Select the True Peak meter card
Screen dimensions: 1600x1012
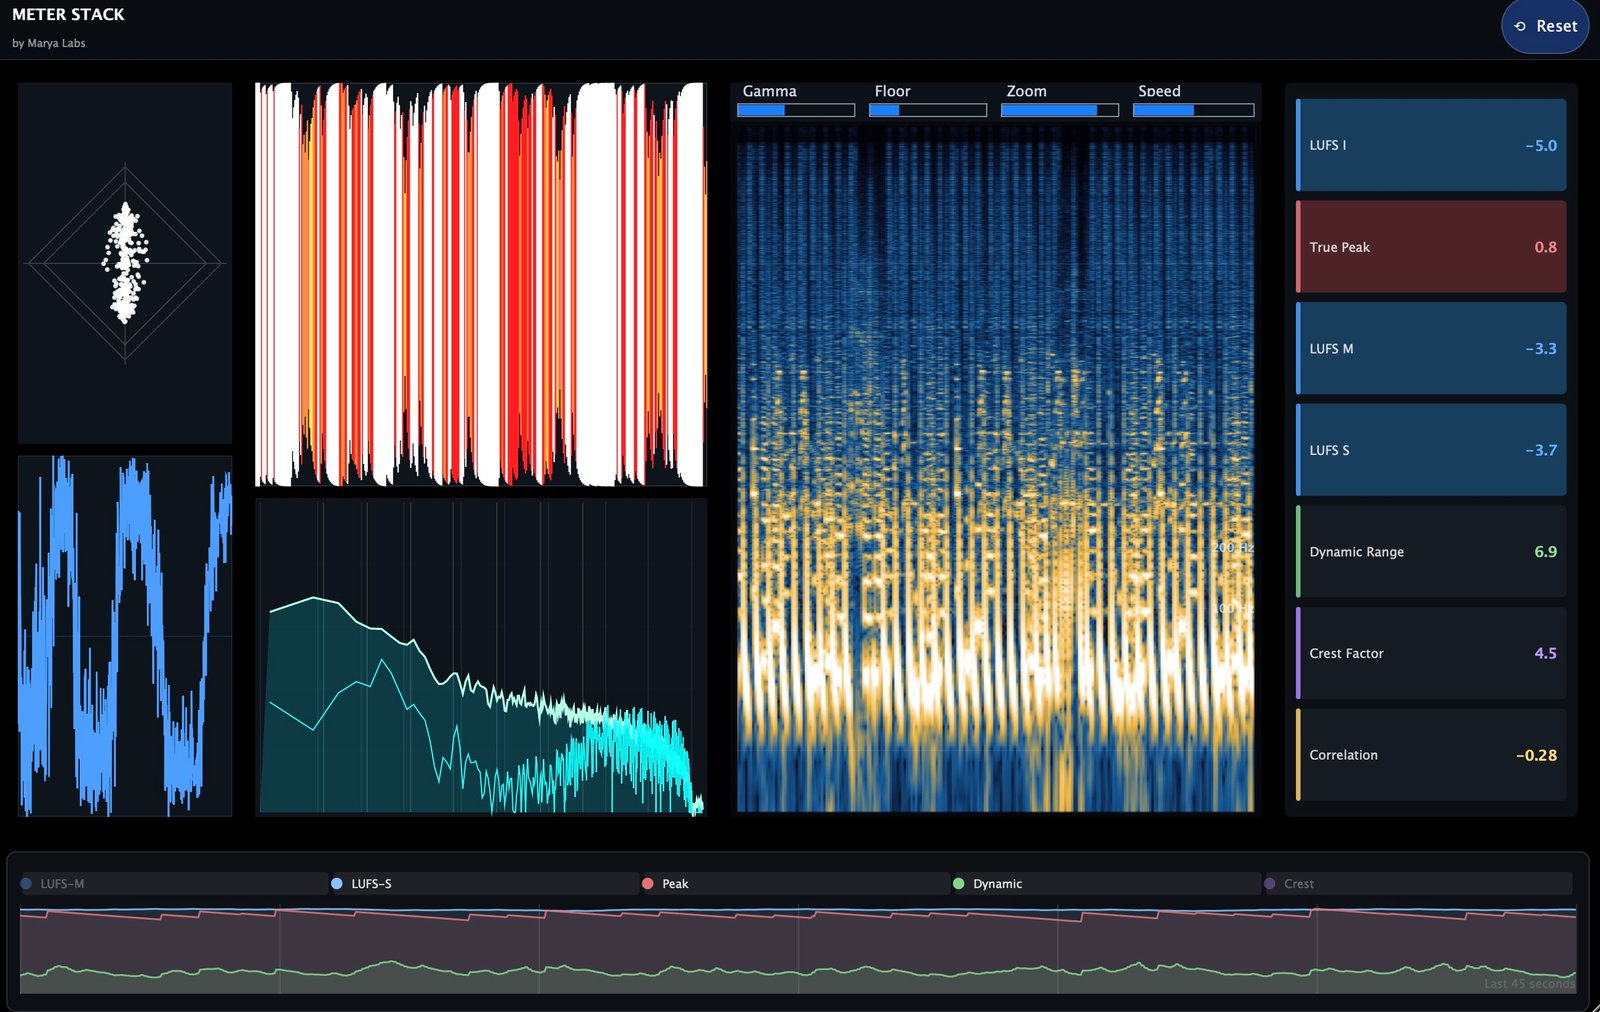tap(1431, 247)
